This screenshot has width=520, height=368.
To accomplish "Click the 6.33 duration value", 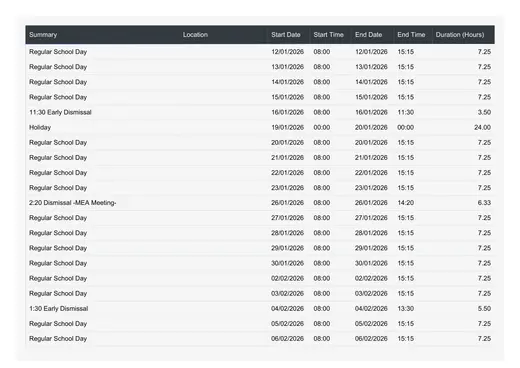I will [x=484, y=203].
